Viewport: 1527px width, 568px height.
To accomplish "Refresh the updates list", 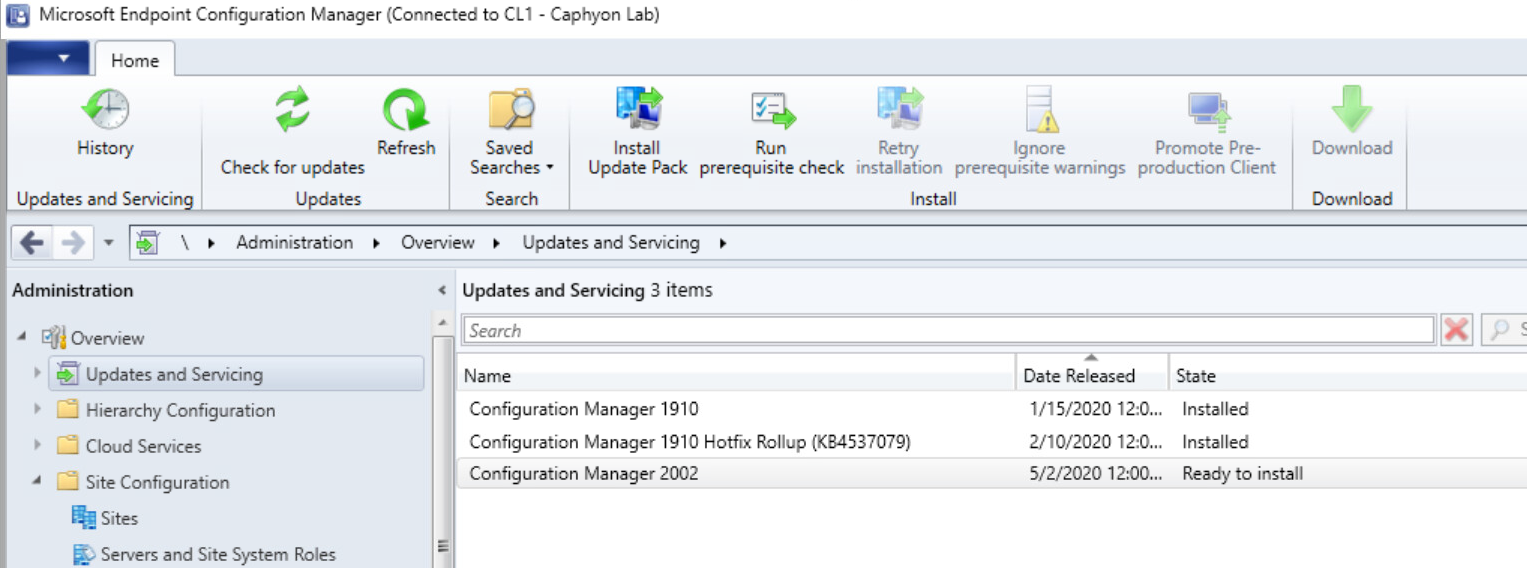I will point(406,123).
